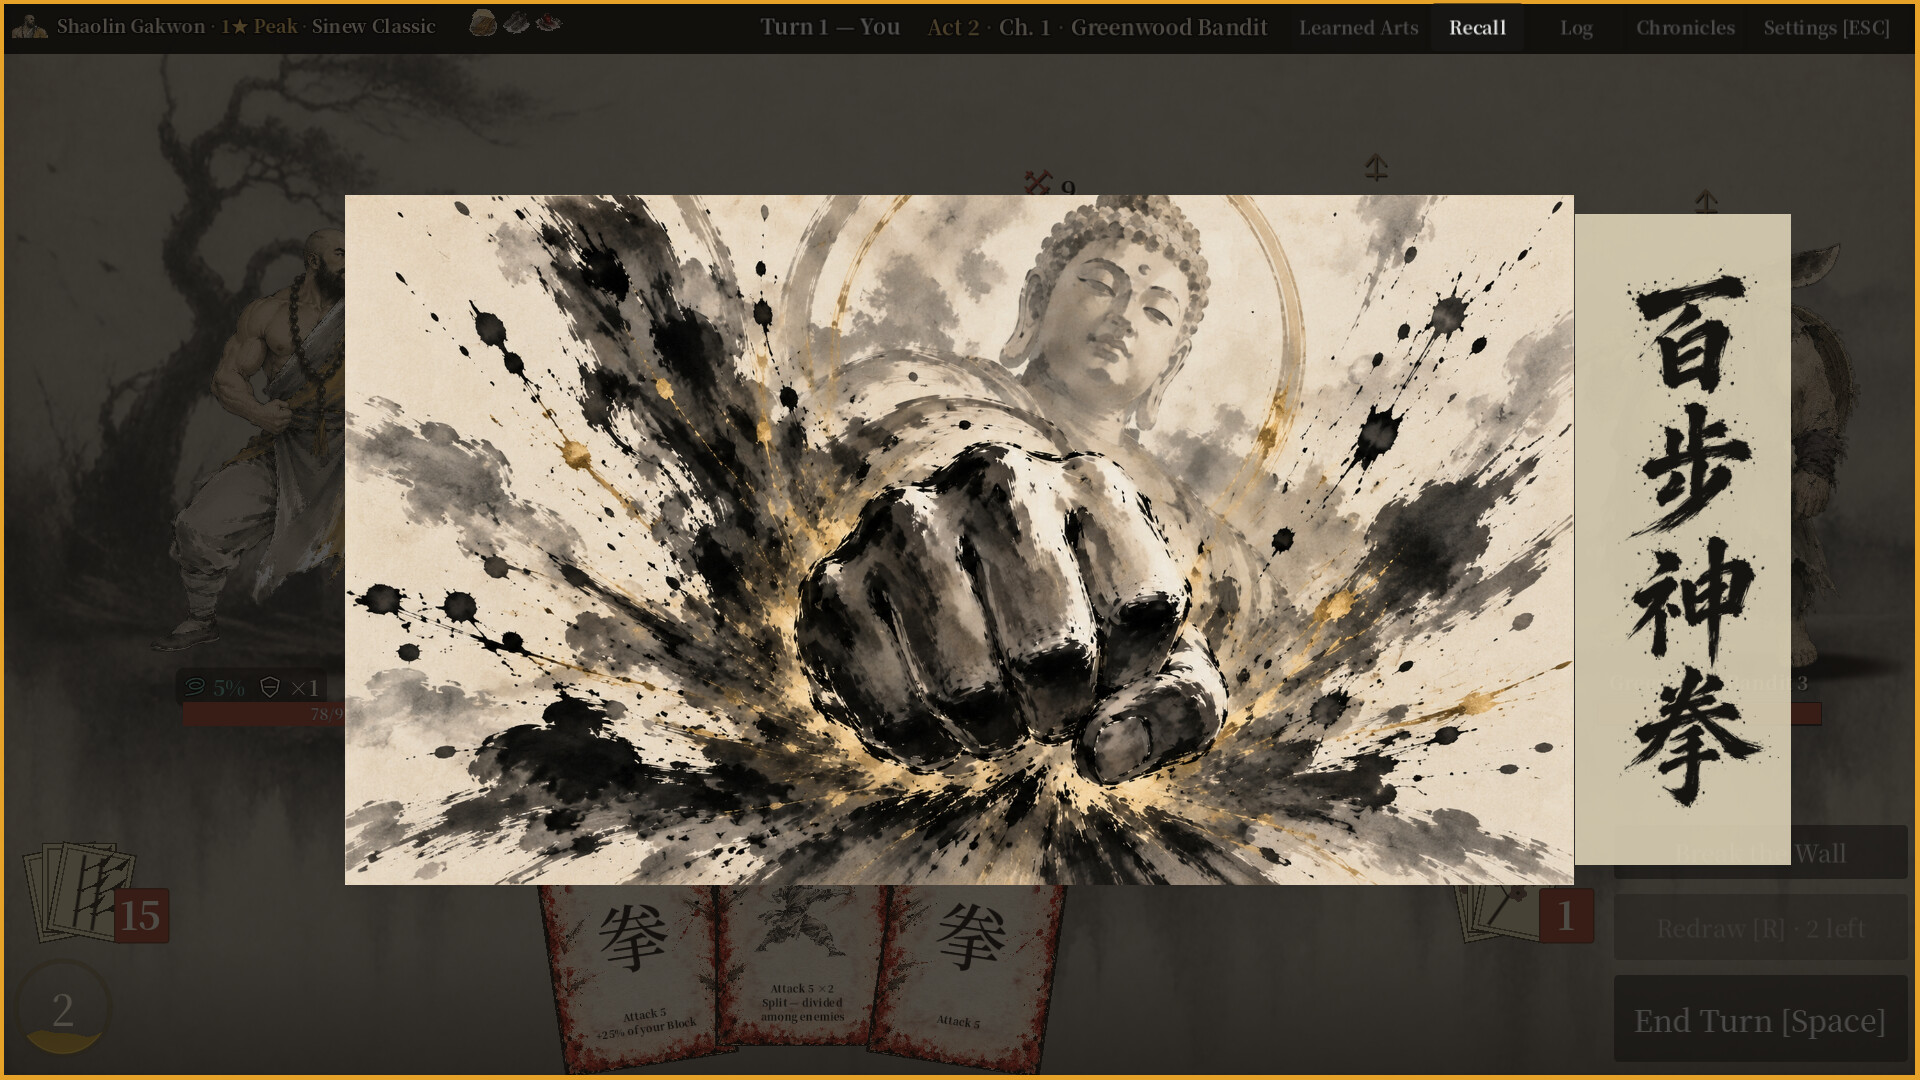Select the second dark relic icon
The image size is (1920, 1080).
[x=516, y=23]
